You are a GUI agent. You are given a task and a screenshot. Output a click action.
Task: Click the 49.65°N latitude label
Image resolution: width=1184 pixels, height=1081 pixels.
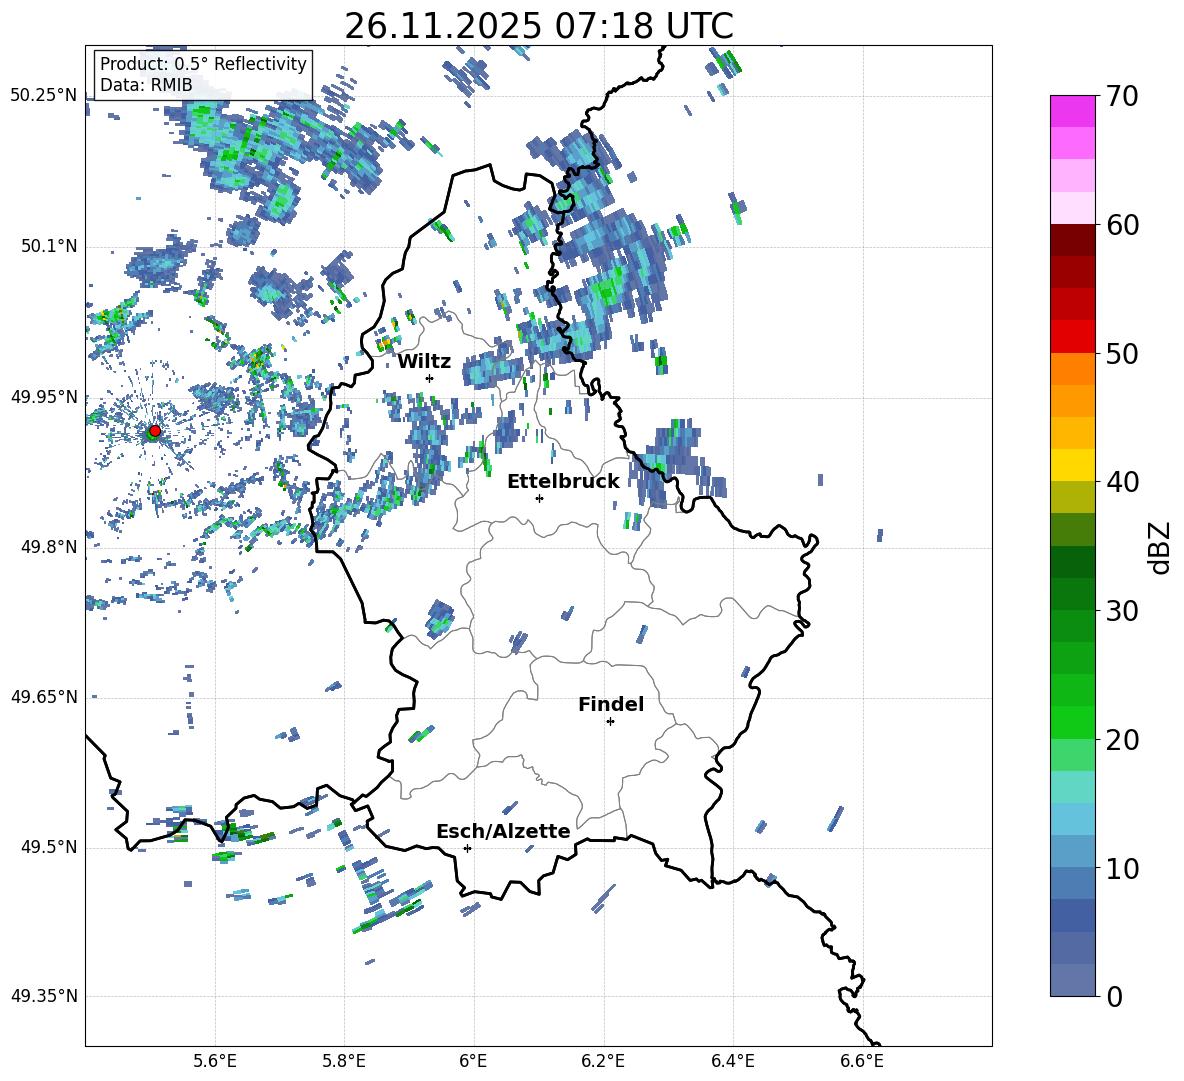pyautogui.click(x=44, y=696)
